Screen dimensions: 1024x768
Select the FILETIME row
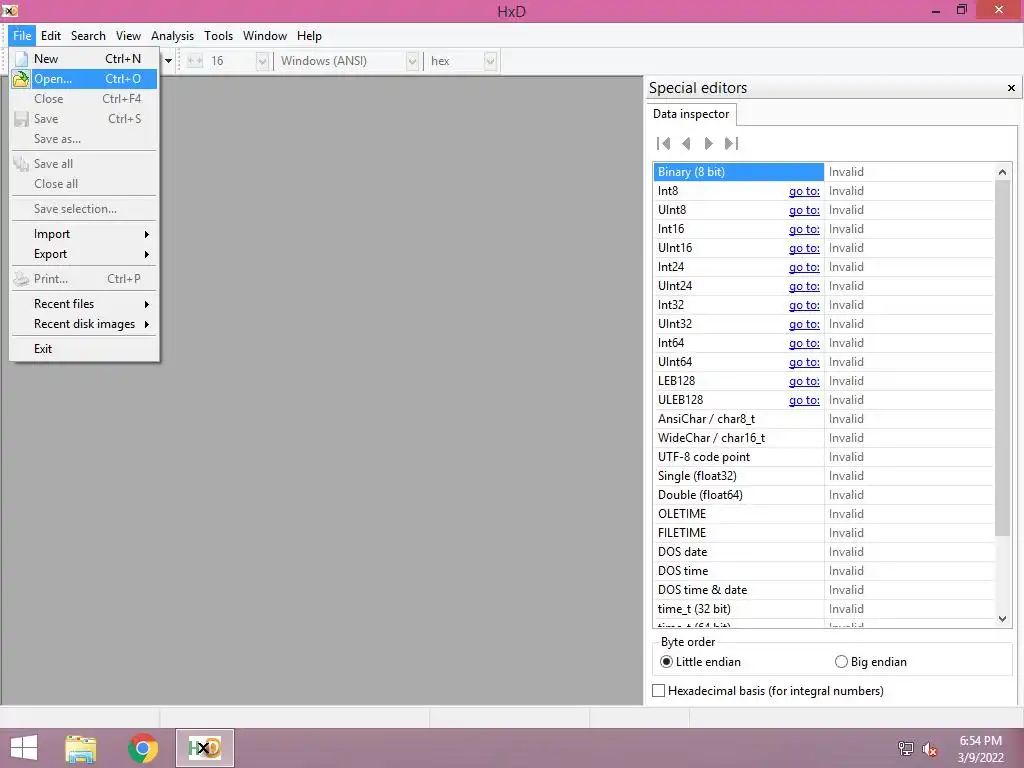[823, 533]
